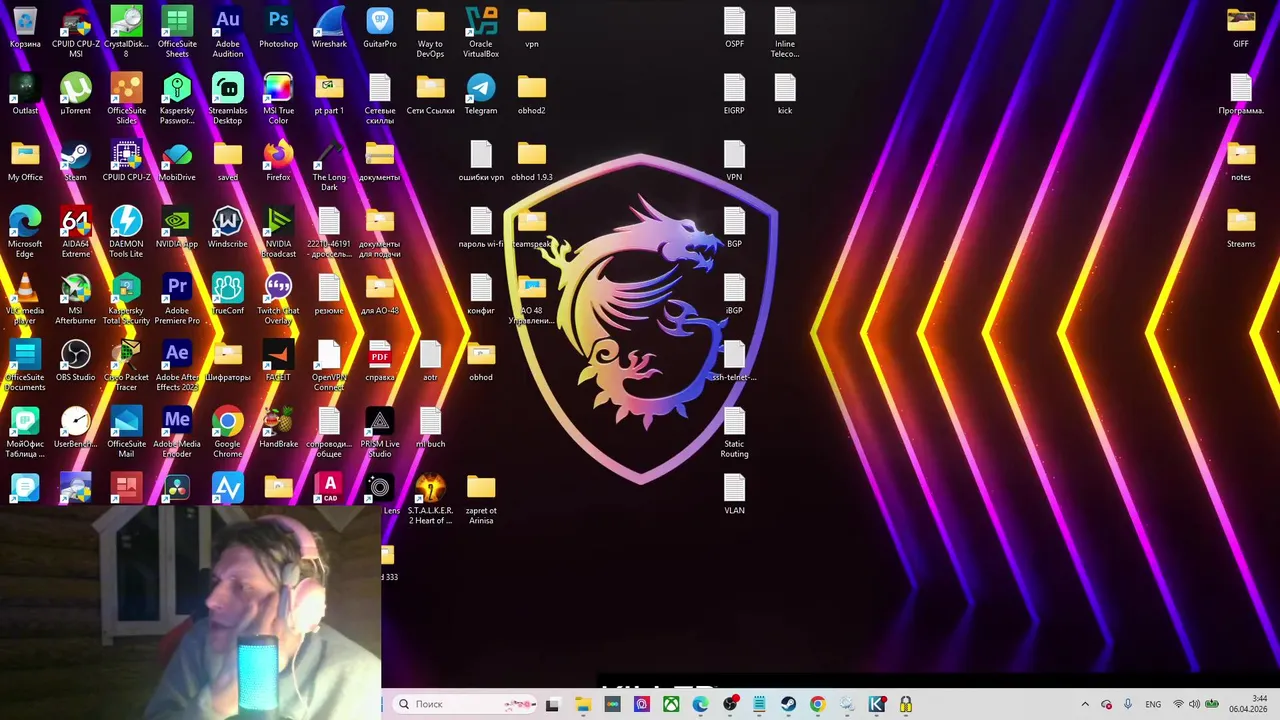Open the справка PDF file
The height and width of the screenshot is (720, 1280).
tap(380, 362)
